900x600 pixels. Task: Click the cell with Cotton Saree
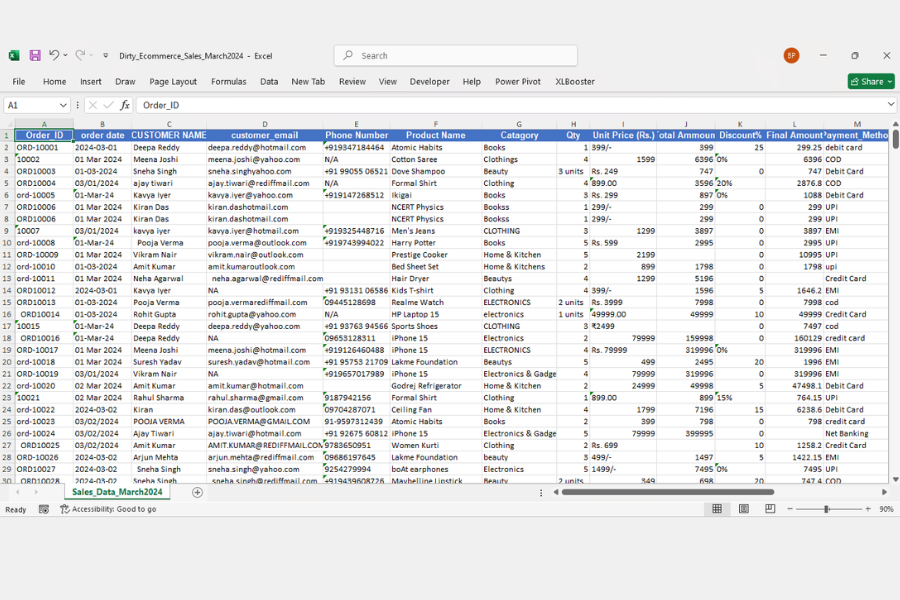click(x=436, y=160)
